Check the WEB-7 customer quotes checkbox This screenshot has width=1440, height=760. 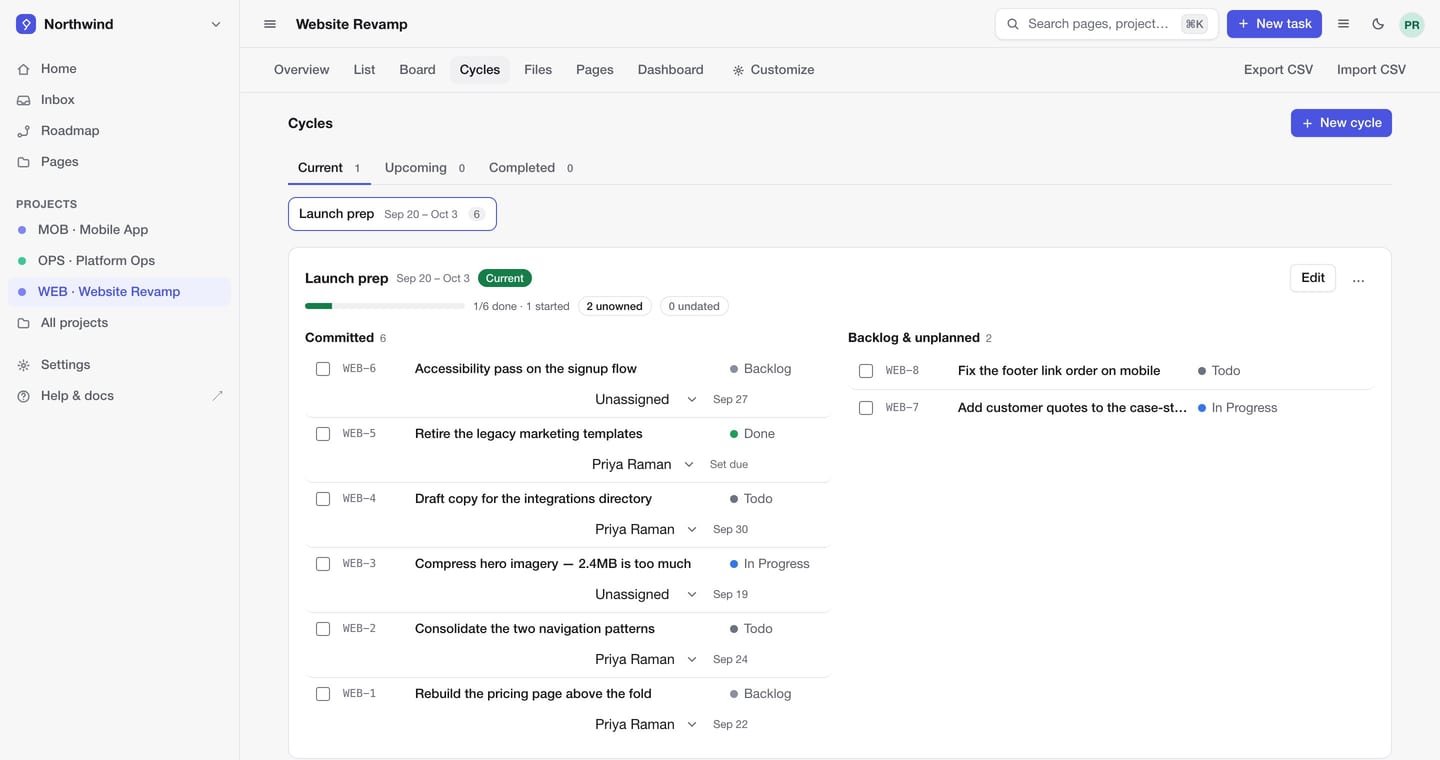click(866, 408)
